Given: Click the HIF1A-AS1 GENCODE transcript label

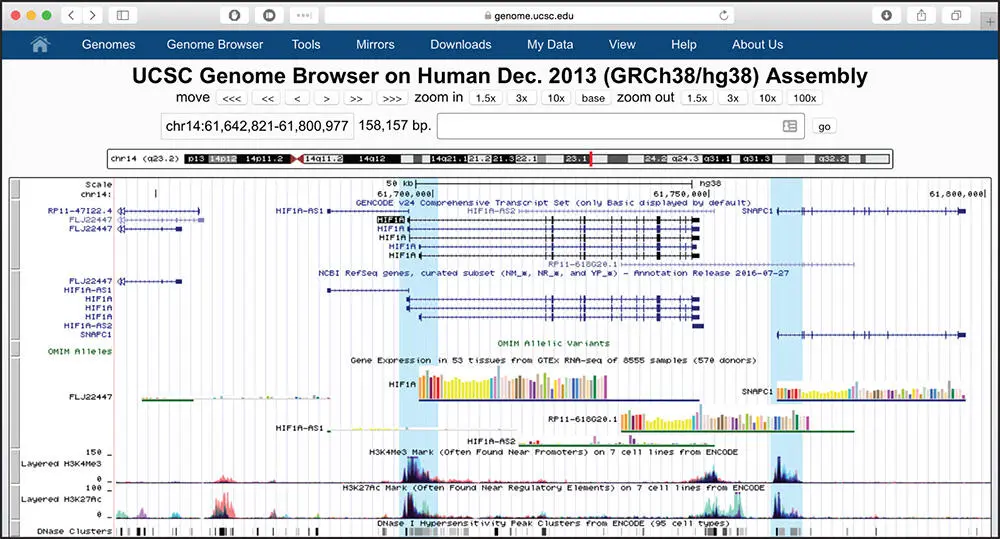Looking at the screenshot, I should [x=300, y=211].
